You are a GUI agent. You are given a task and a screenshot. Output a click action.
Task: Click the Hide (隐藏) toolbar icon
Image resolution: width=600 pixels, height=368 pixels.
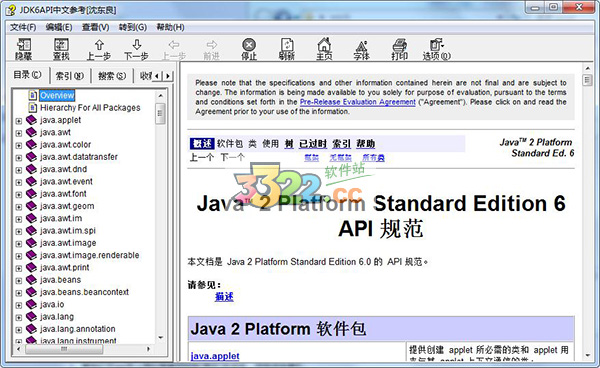(x=23, y=46)
